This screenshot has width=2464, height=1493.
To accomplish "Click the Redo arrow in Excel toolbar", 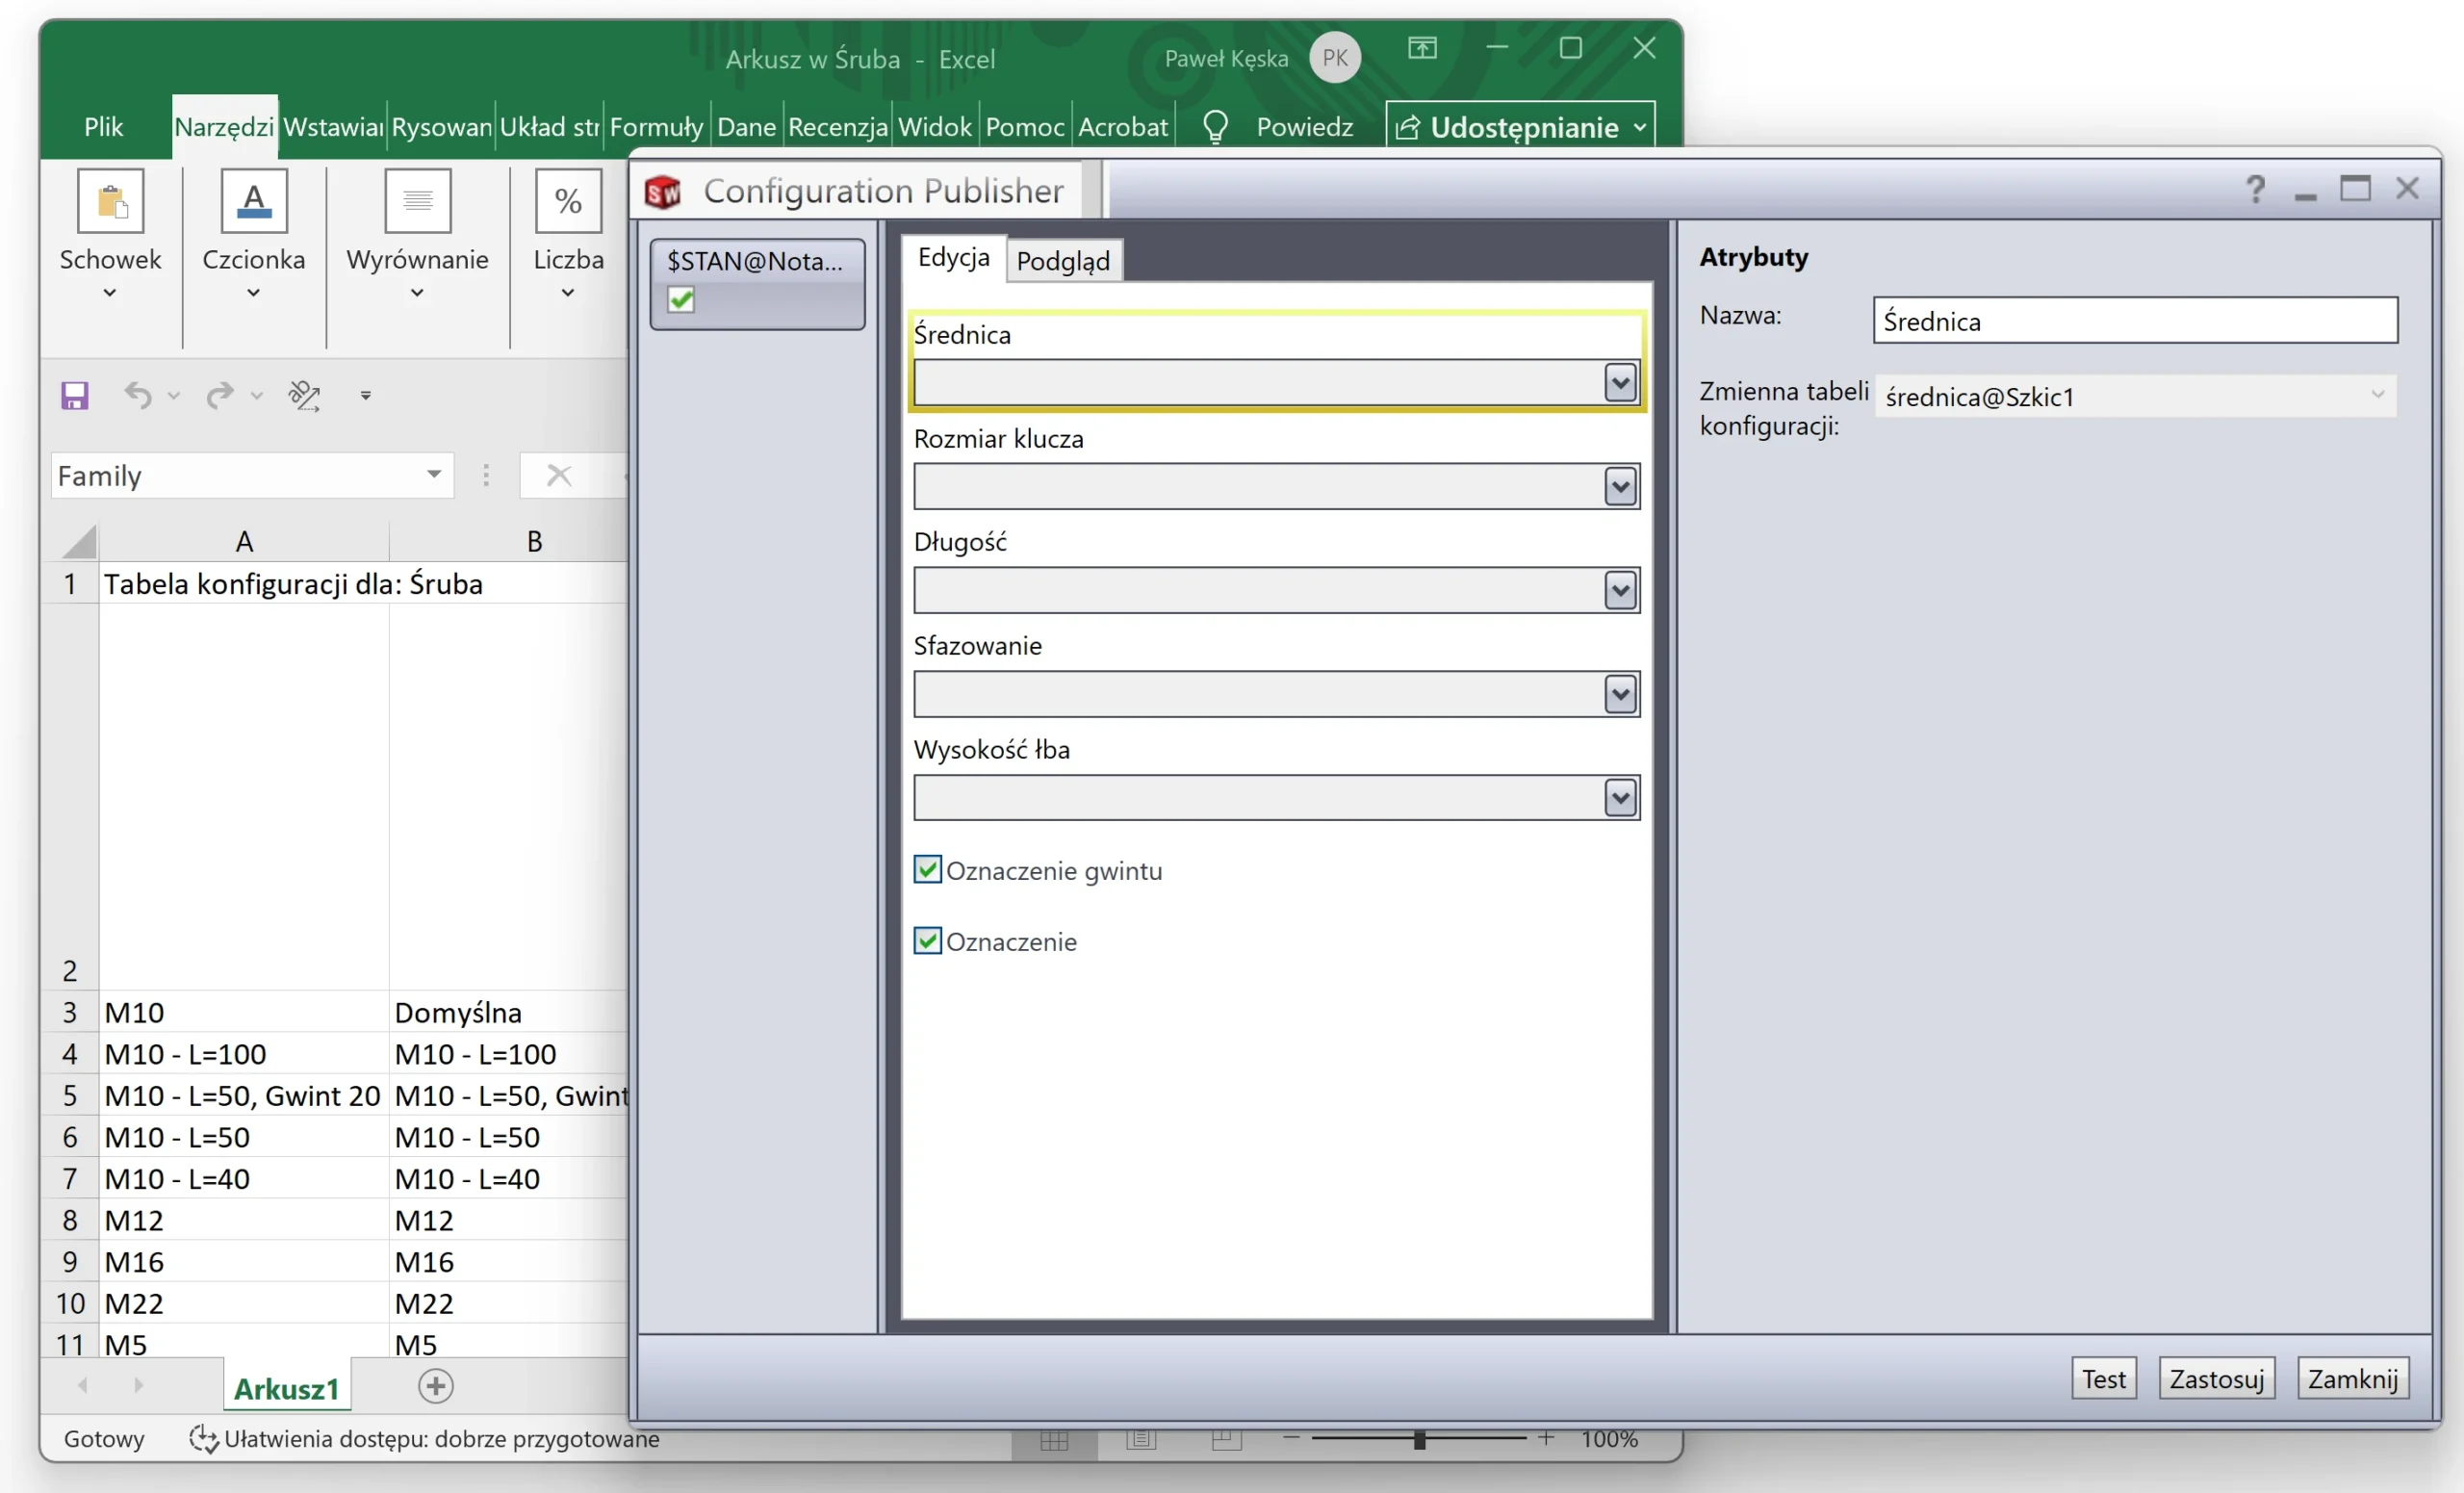I will pos(220,396).
